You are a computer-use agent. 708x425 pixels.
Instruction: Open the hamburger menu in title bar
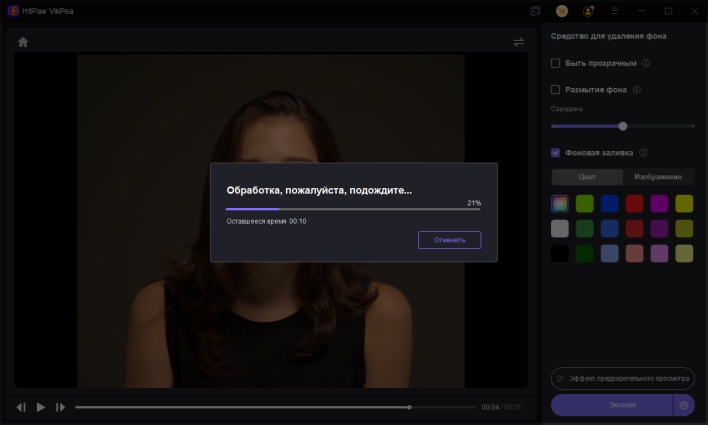pyautogui.click(x=615, y=11)
